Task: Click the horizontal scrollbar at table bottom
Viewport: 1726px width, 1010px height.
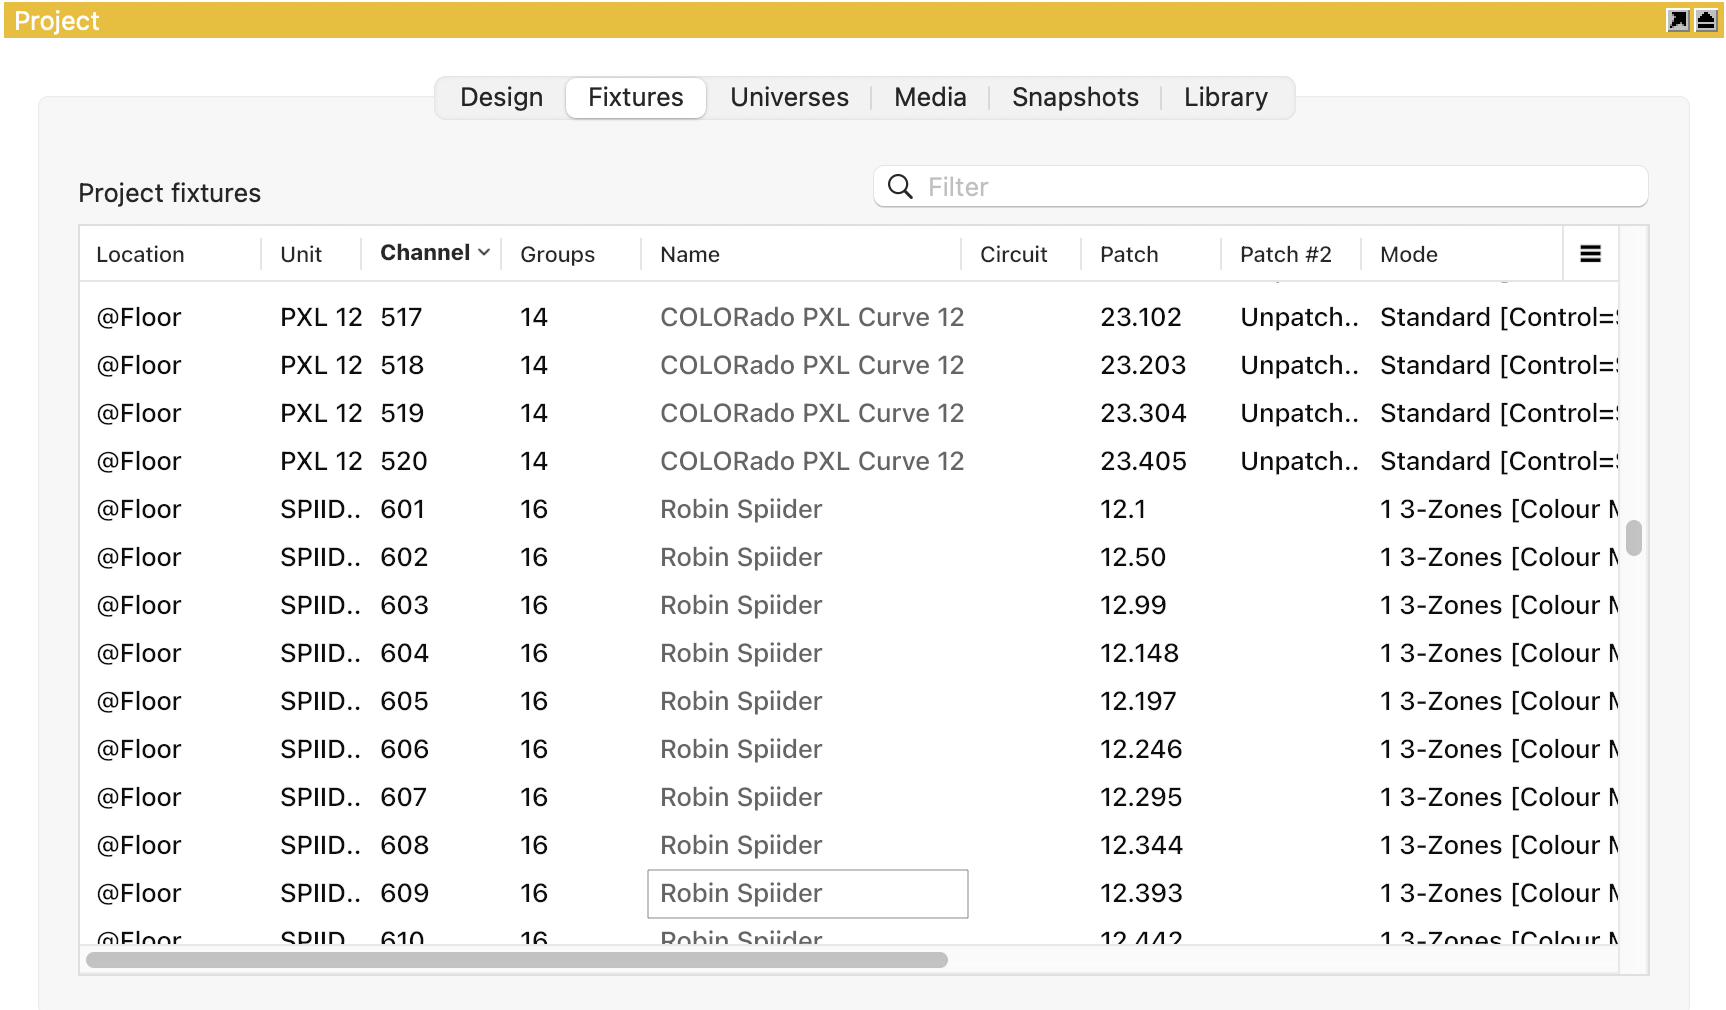Action: (x=516, y=960)
